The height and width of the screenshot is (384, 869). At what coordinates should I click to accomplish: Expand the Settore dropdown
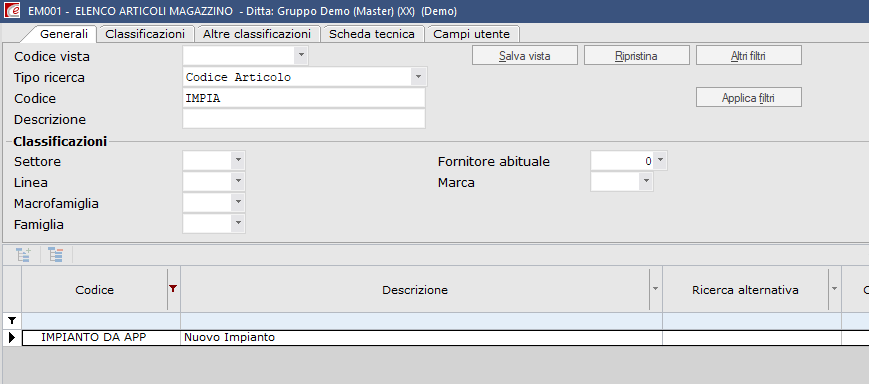[x=238, y=161]
